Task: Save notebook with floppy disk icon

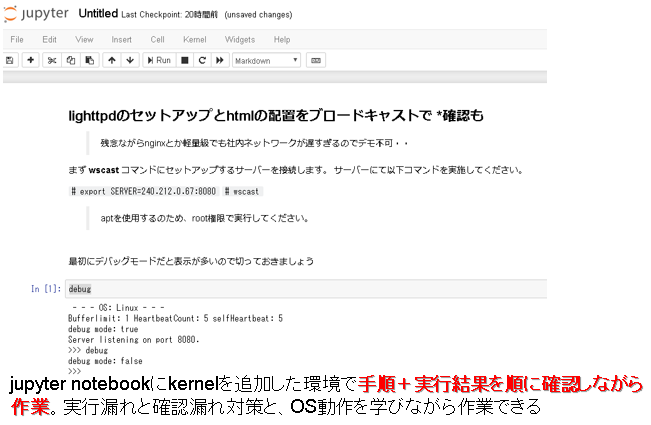Action: [x=10, y=61]
